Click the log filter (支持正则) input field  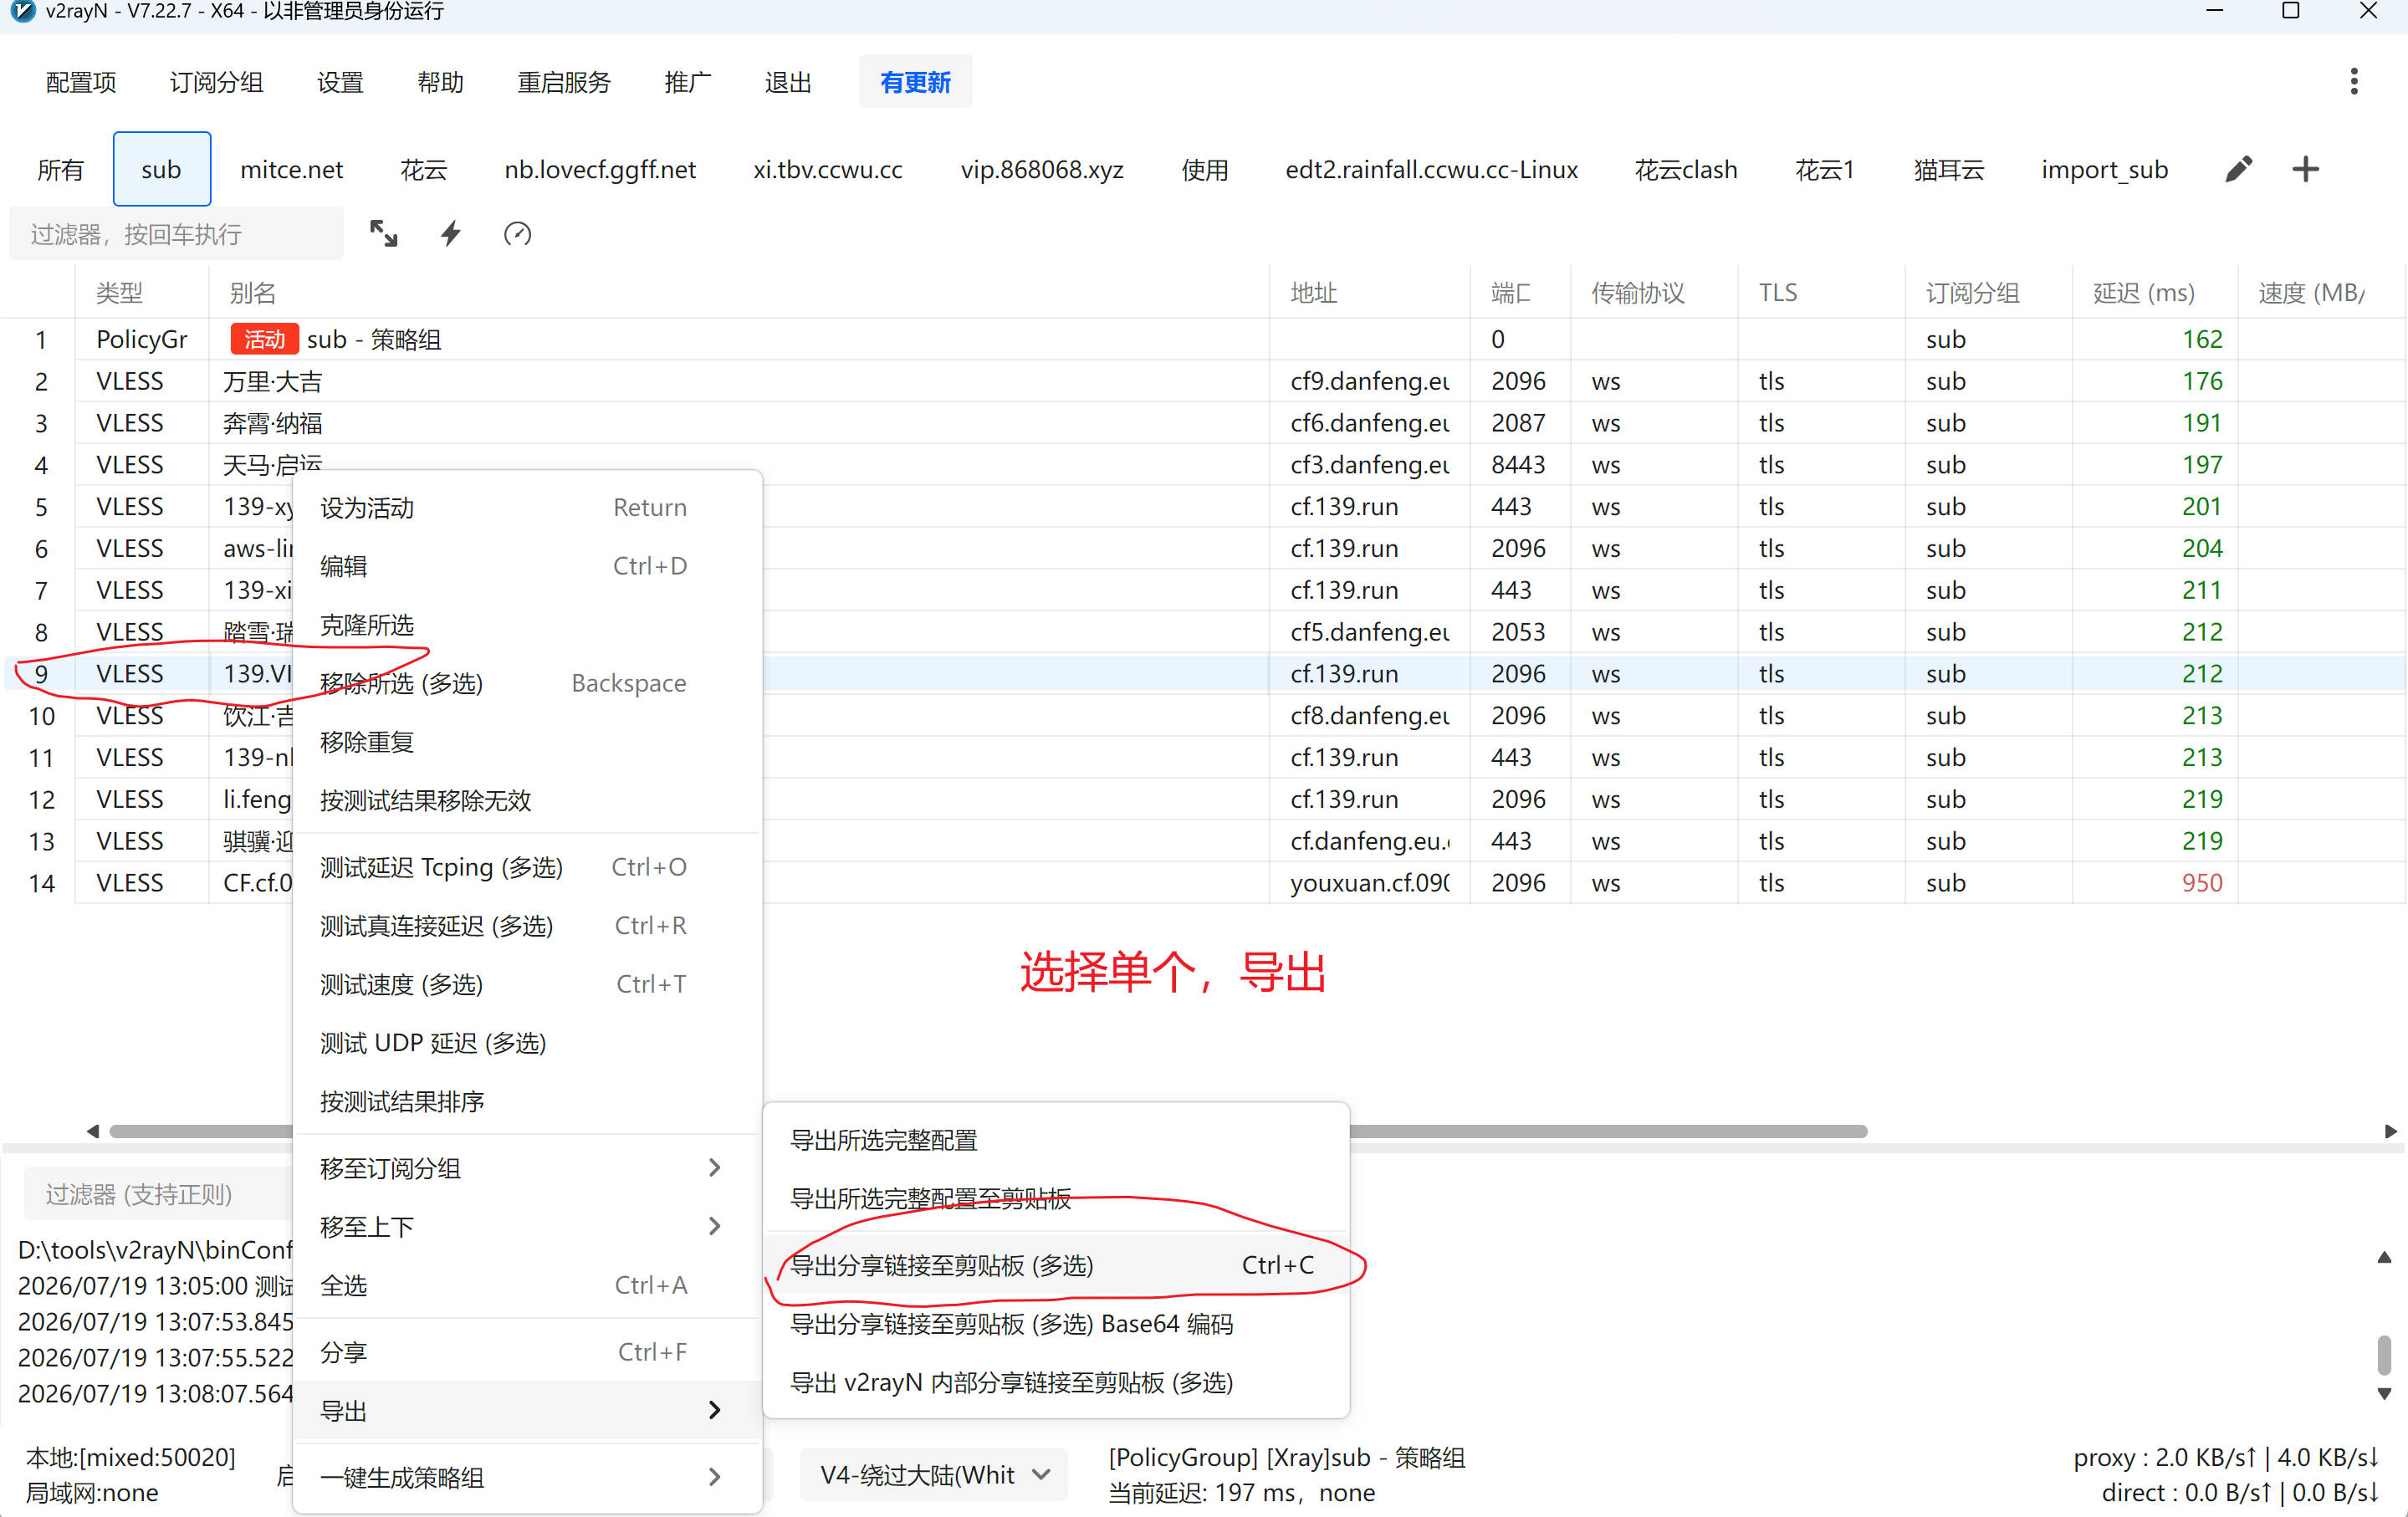point(160,1194)
